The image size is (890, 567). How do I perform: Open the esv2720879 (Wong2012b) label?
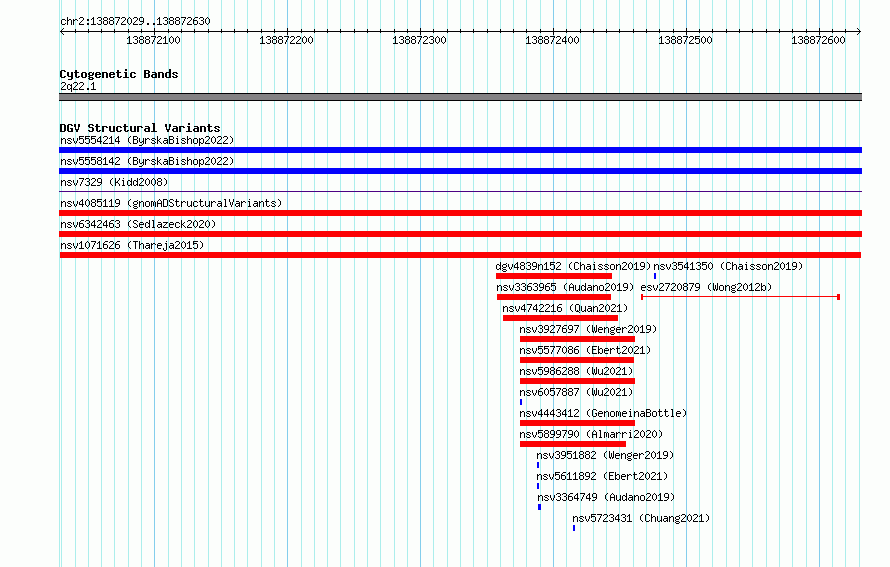click(706, 287)
